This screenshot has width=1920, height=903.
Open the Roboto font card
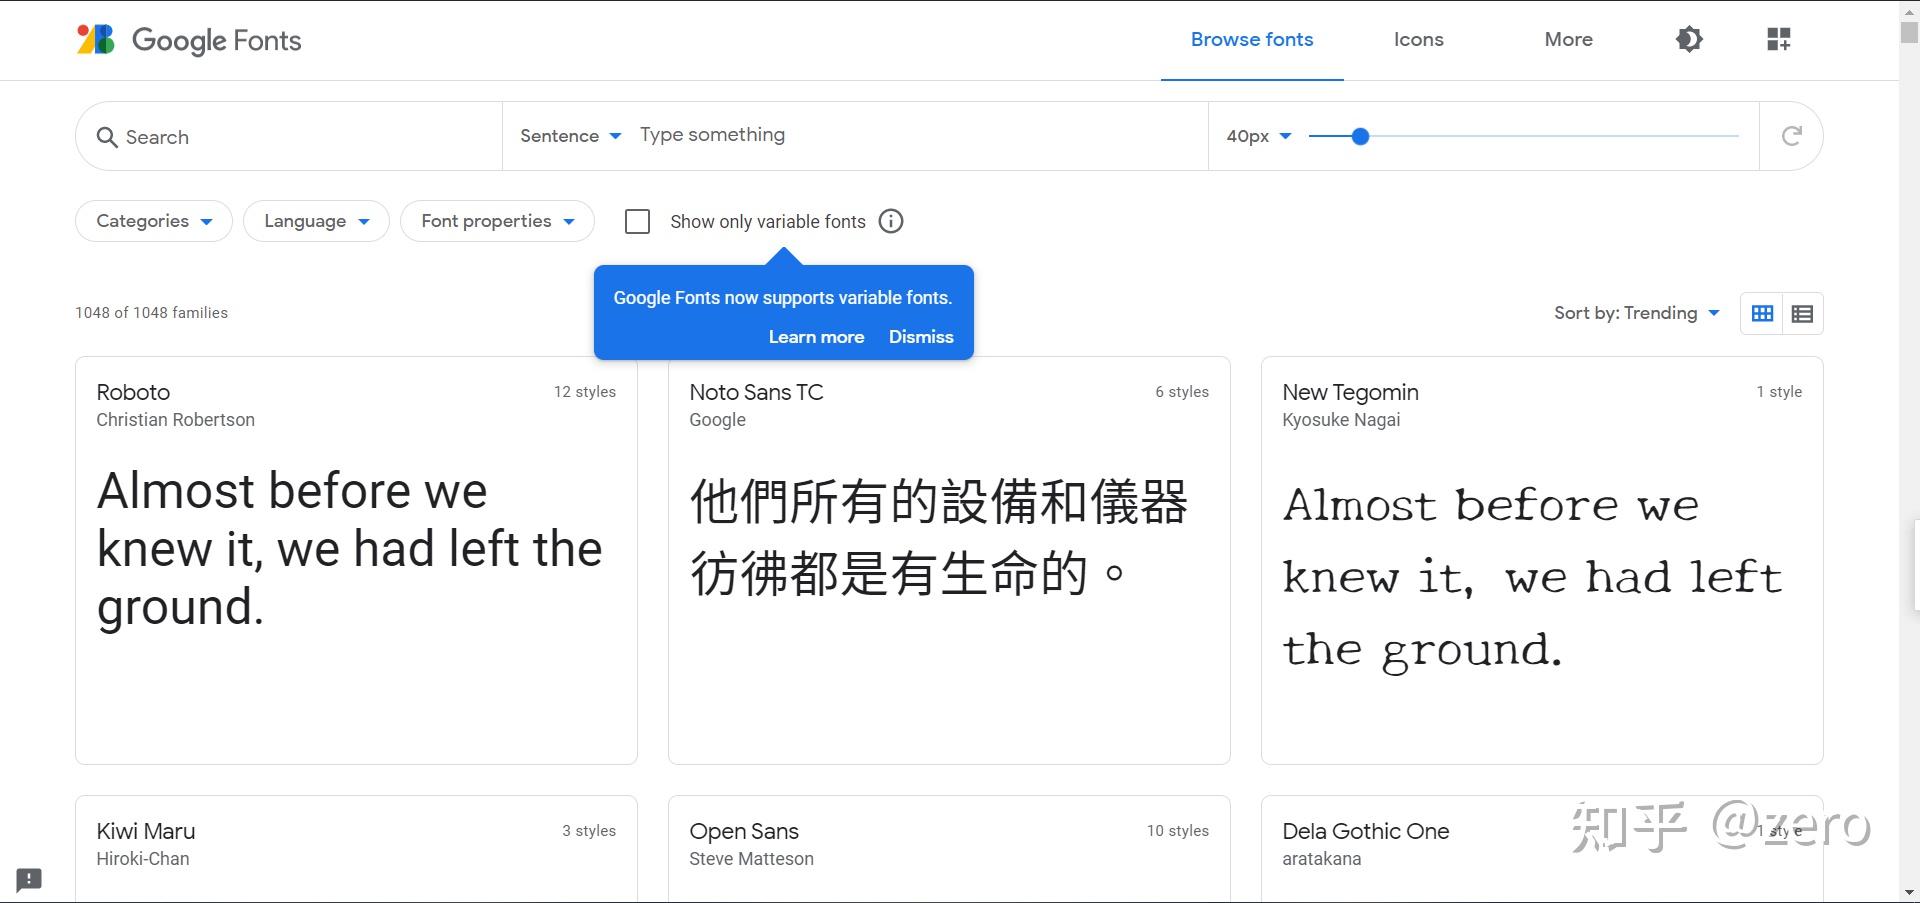tap(356, 560)
